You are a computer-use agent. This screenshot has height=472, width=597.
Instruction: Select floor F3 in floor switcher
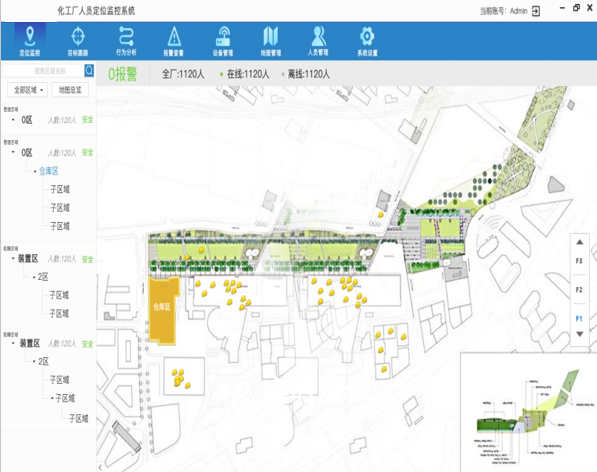(579, 261)
